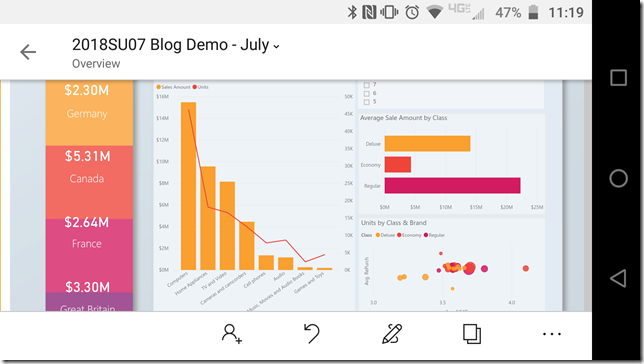Tap the undo reset arrow icon

click(x=312, y=333)
